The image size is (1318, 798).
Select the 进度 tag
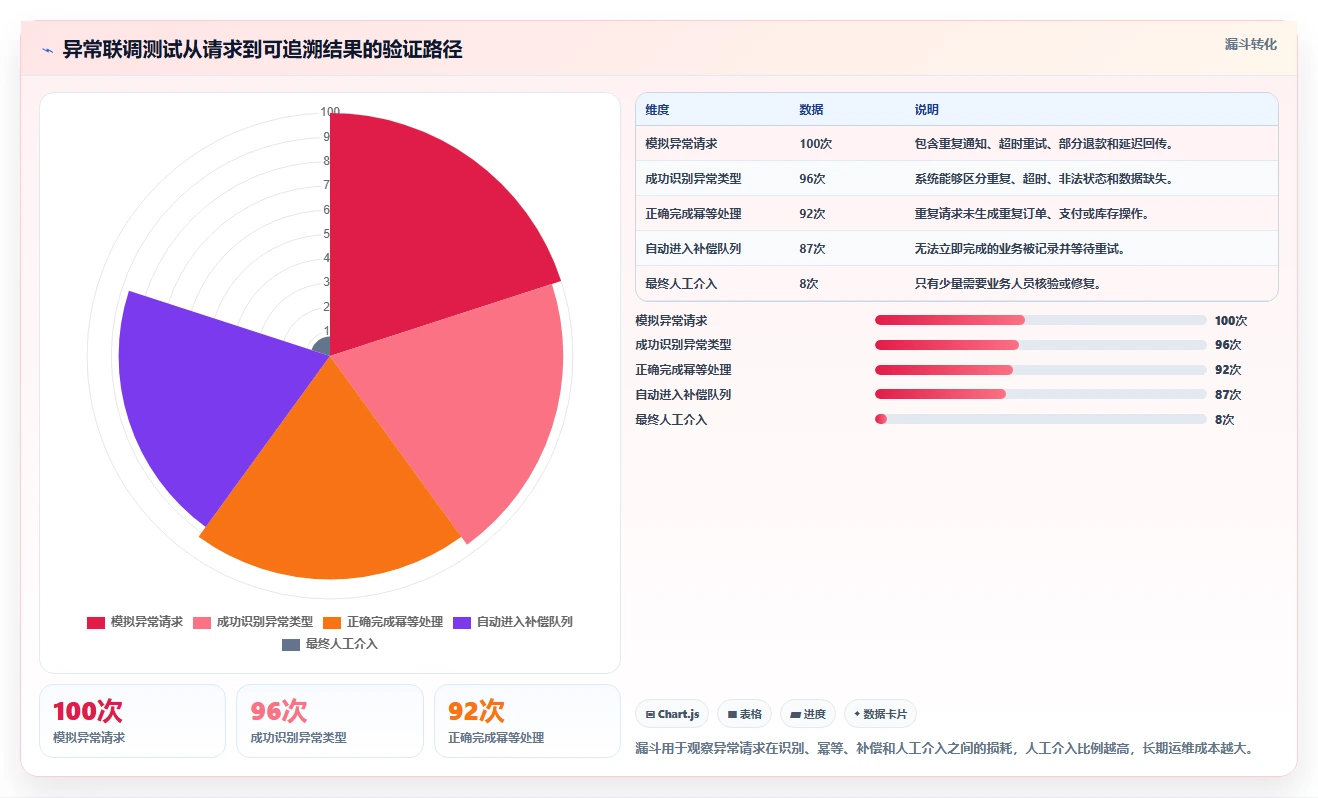pos(808,714)
